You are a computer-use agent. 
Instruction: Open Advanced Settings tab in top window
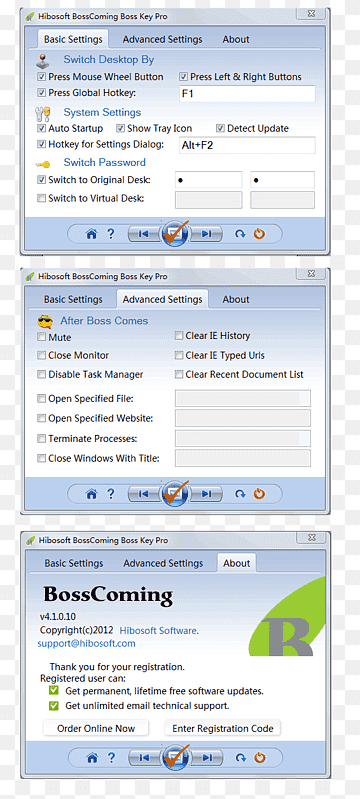[162, 39]
